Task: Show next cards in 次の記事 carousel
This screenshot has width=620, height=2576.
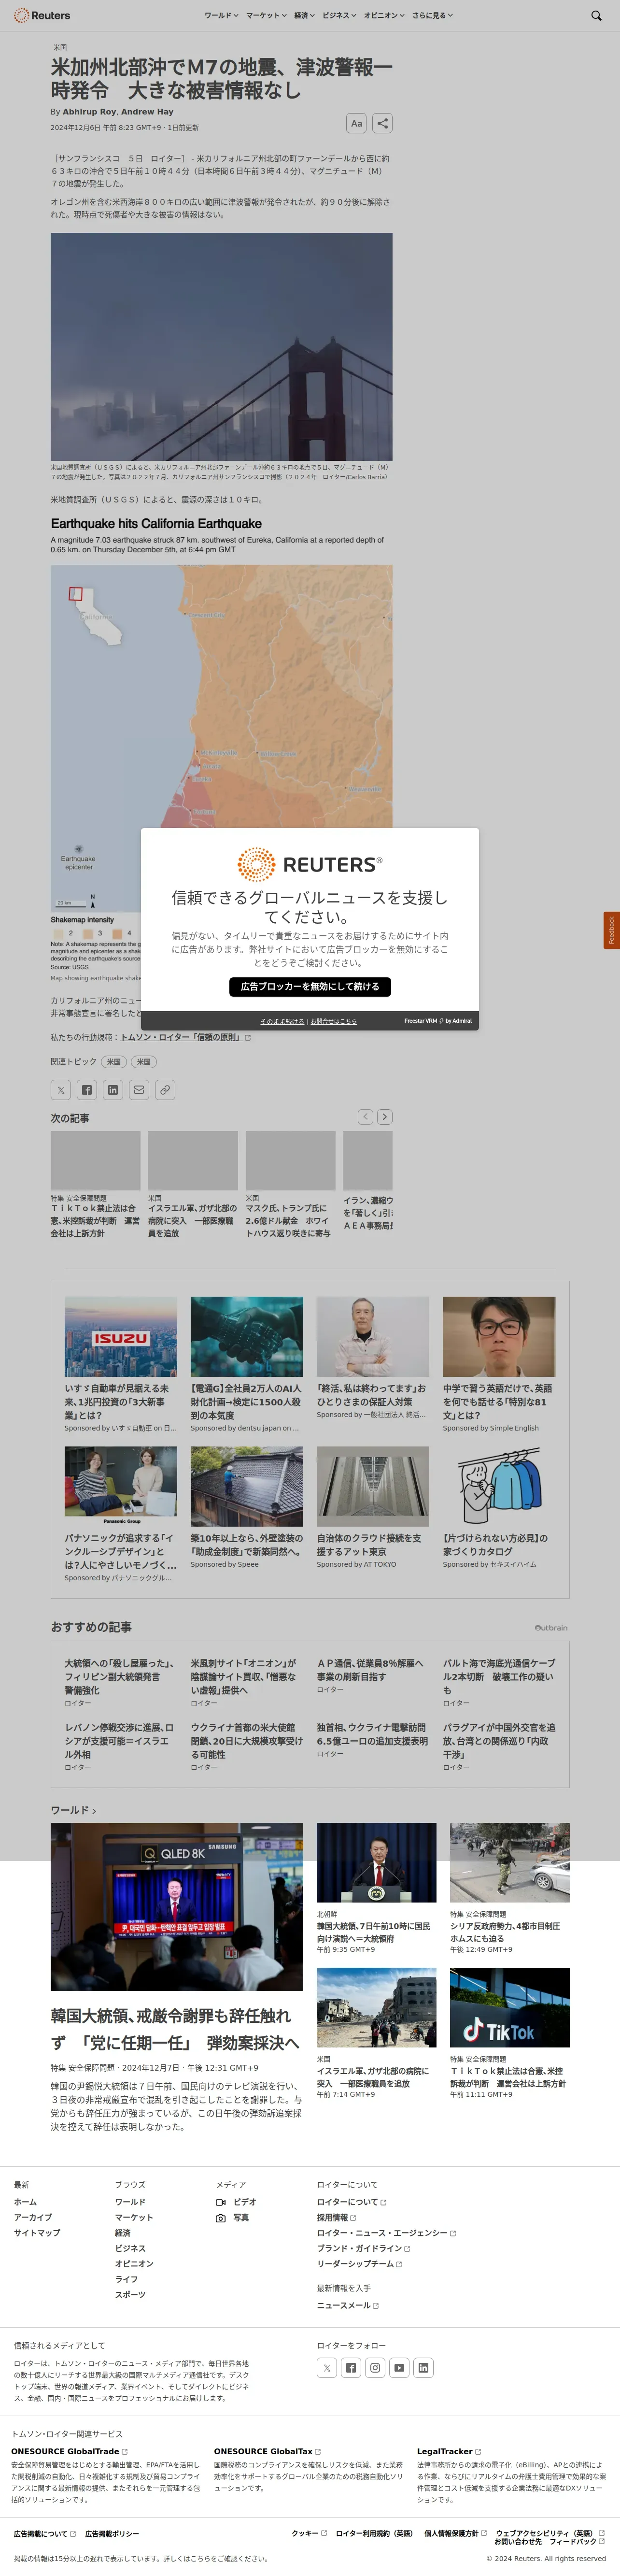Action: [385, 1116]
